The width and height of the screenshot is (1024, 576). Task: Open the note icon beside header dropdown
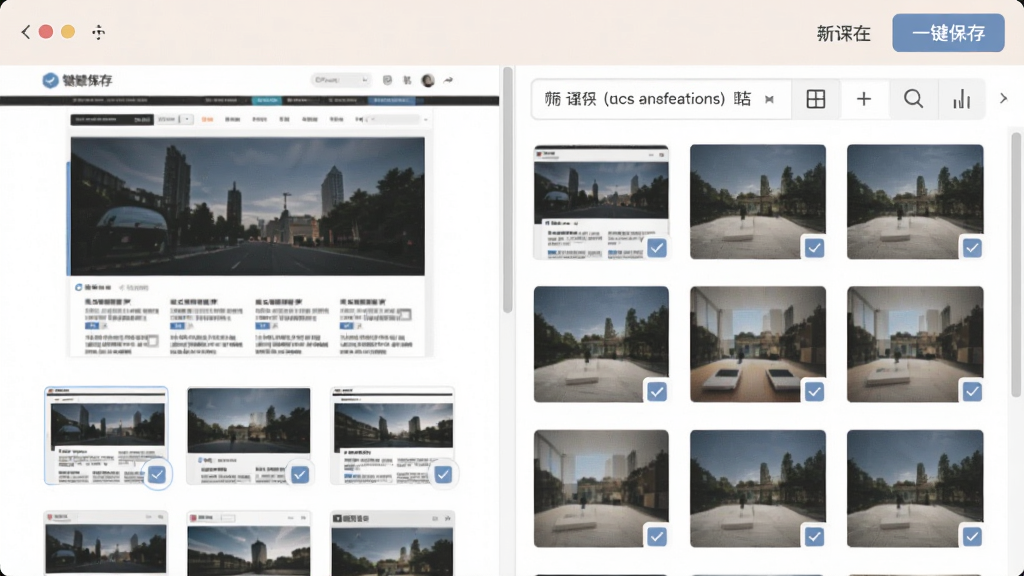pos(387,80)
